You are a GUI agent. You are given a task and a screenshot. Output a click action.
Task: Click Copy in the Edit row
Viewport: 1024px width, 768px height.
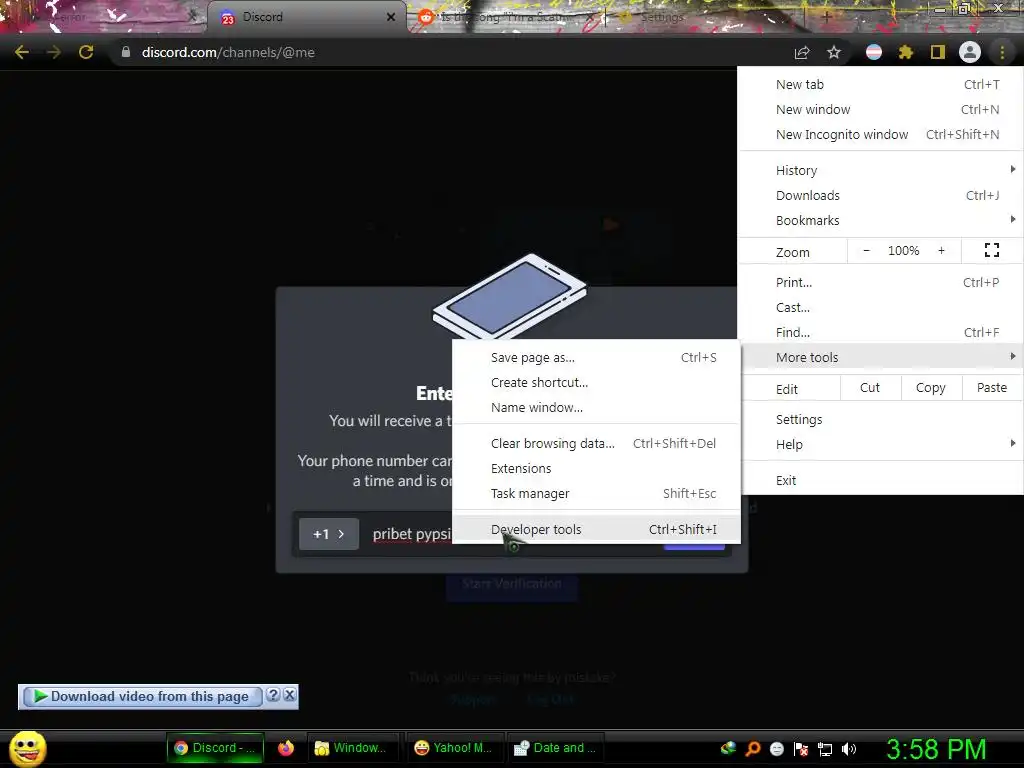[x=931, y=388]
